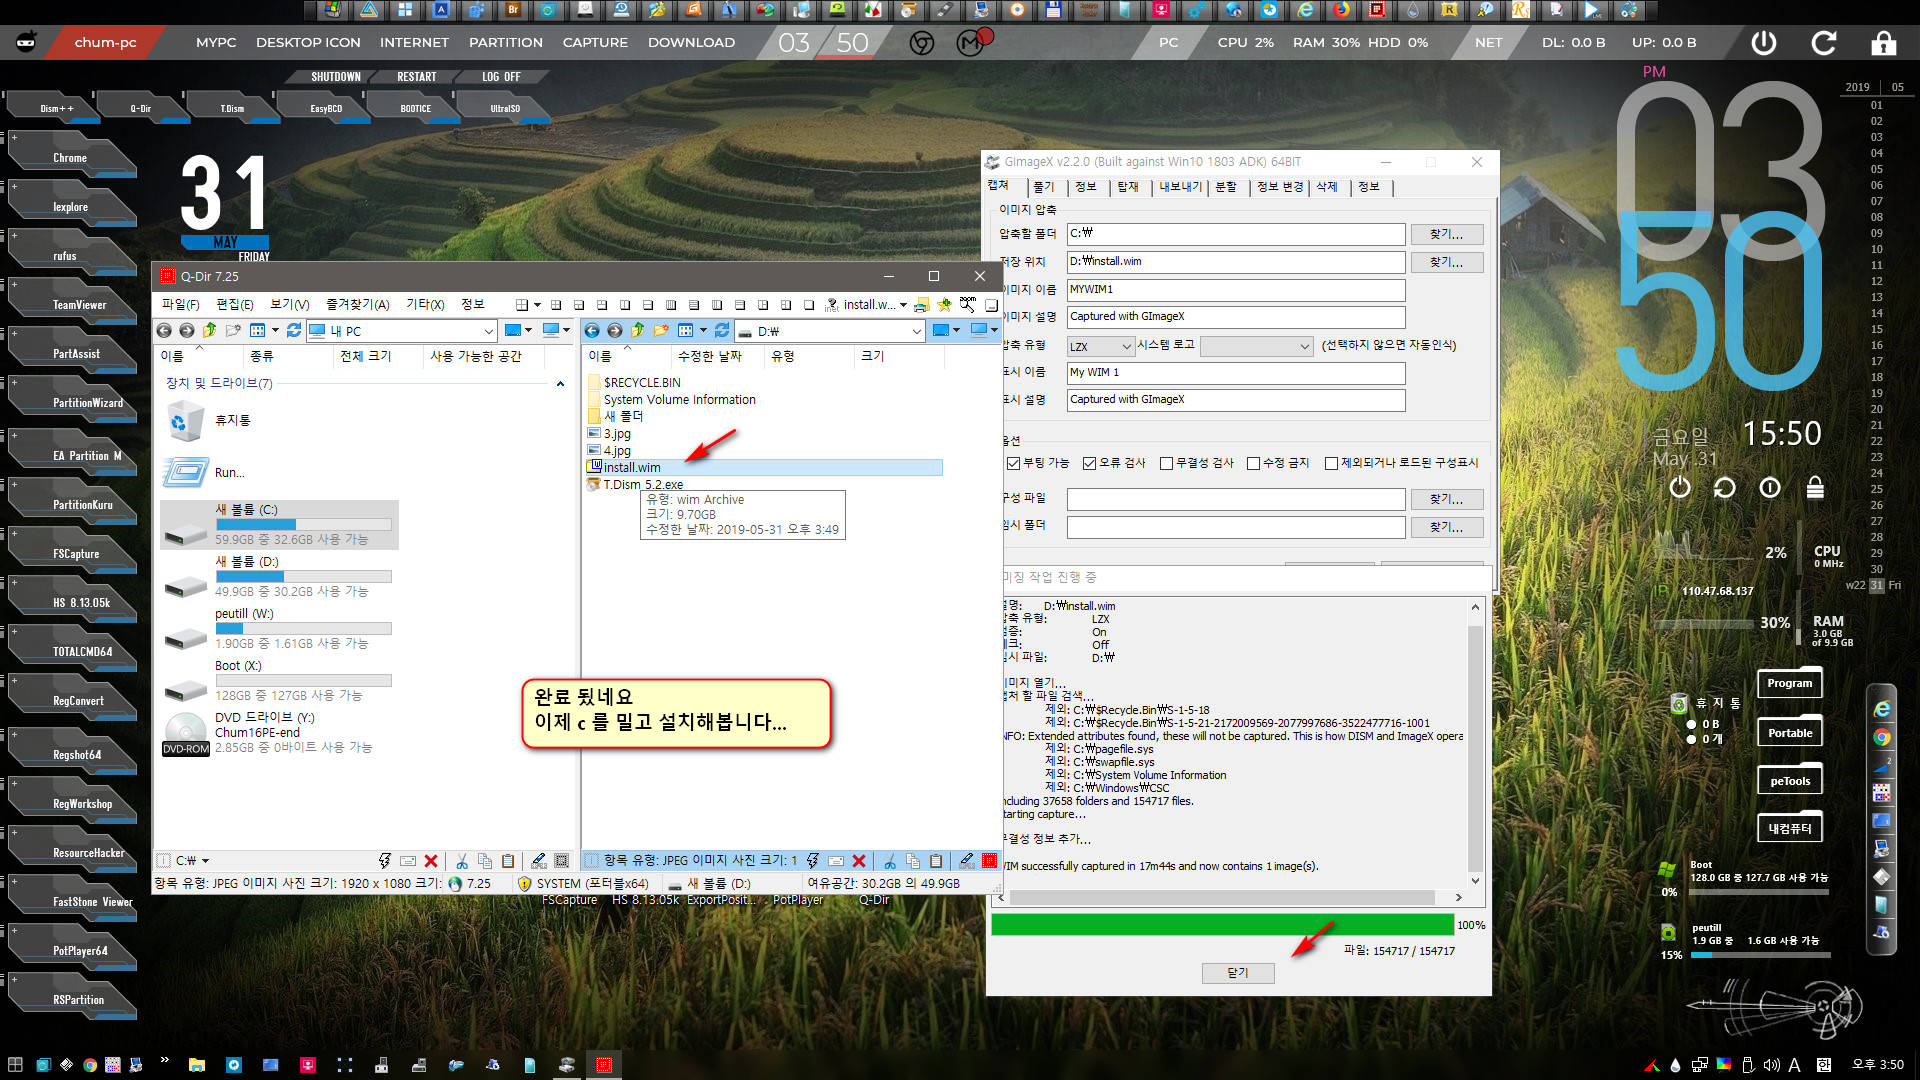This screenshot has width=1920, height=1080.
Task: Click 찾기... next to 압축할 폴더
Action: pyautogui.click(x=1446, y=234)
